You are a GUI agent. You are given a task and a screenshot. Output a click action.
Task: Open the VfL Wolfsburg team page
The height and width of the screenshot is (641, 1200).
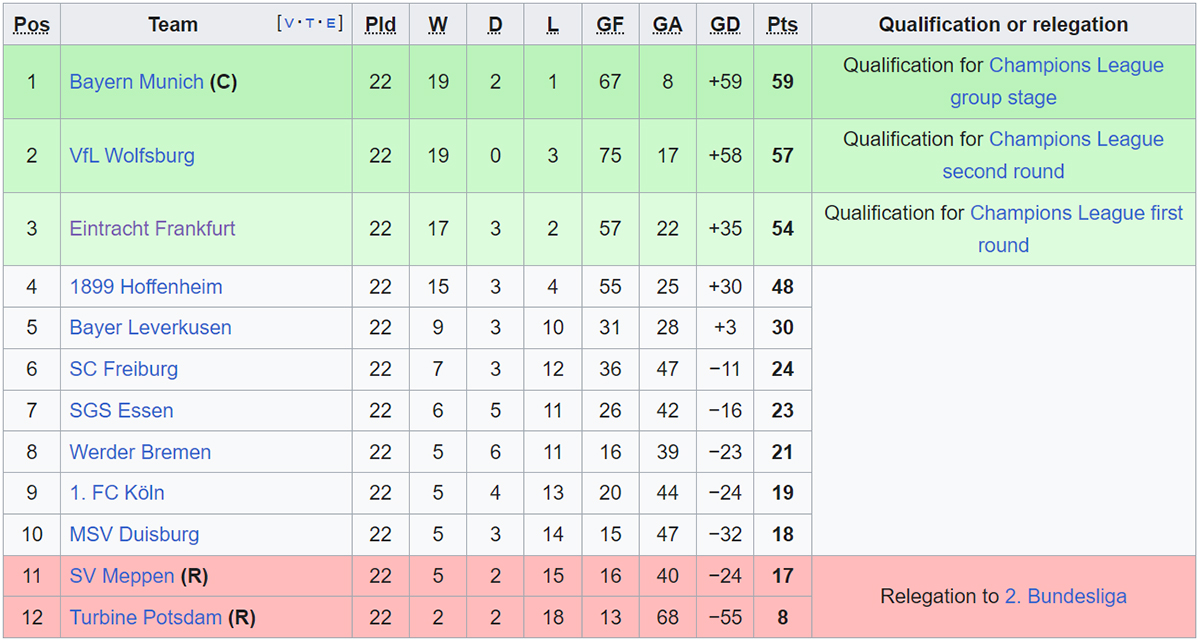point(132,155)
